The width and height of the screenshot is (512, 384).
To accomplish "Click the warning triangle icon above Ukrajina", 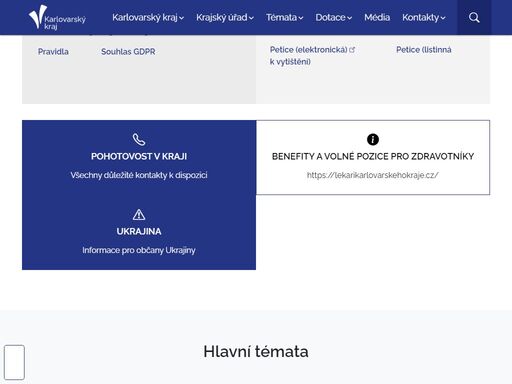I will coord(139,215).
